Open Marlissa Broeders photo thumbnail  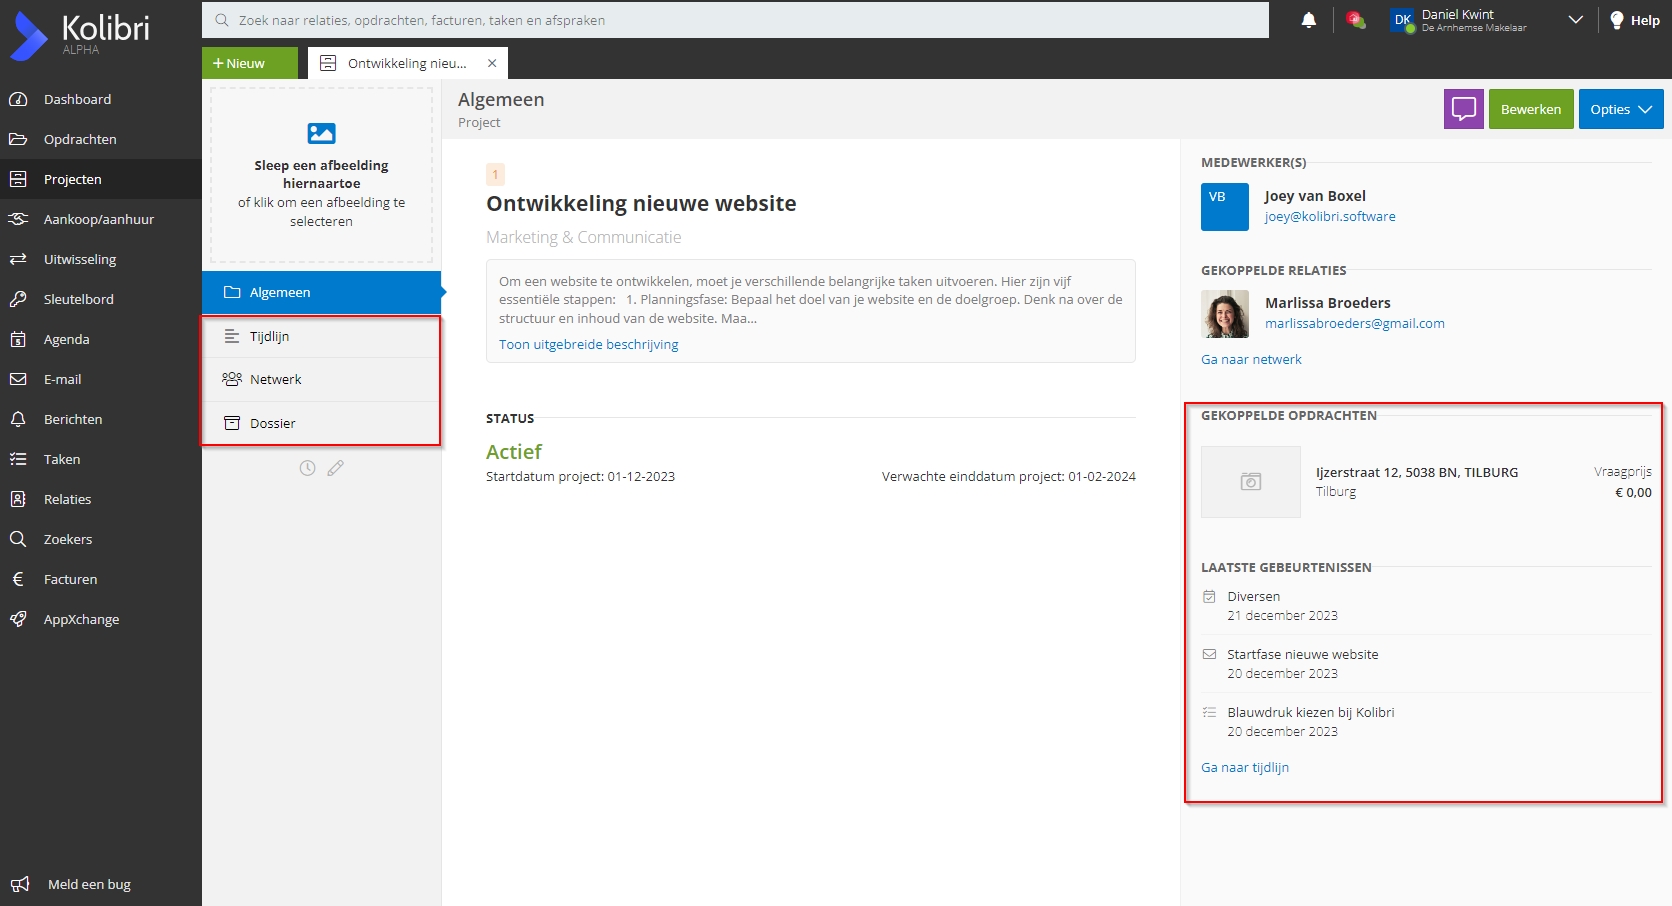click(x=1225, y=314)
